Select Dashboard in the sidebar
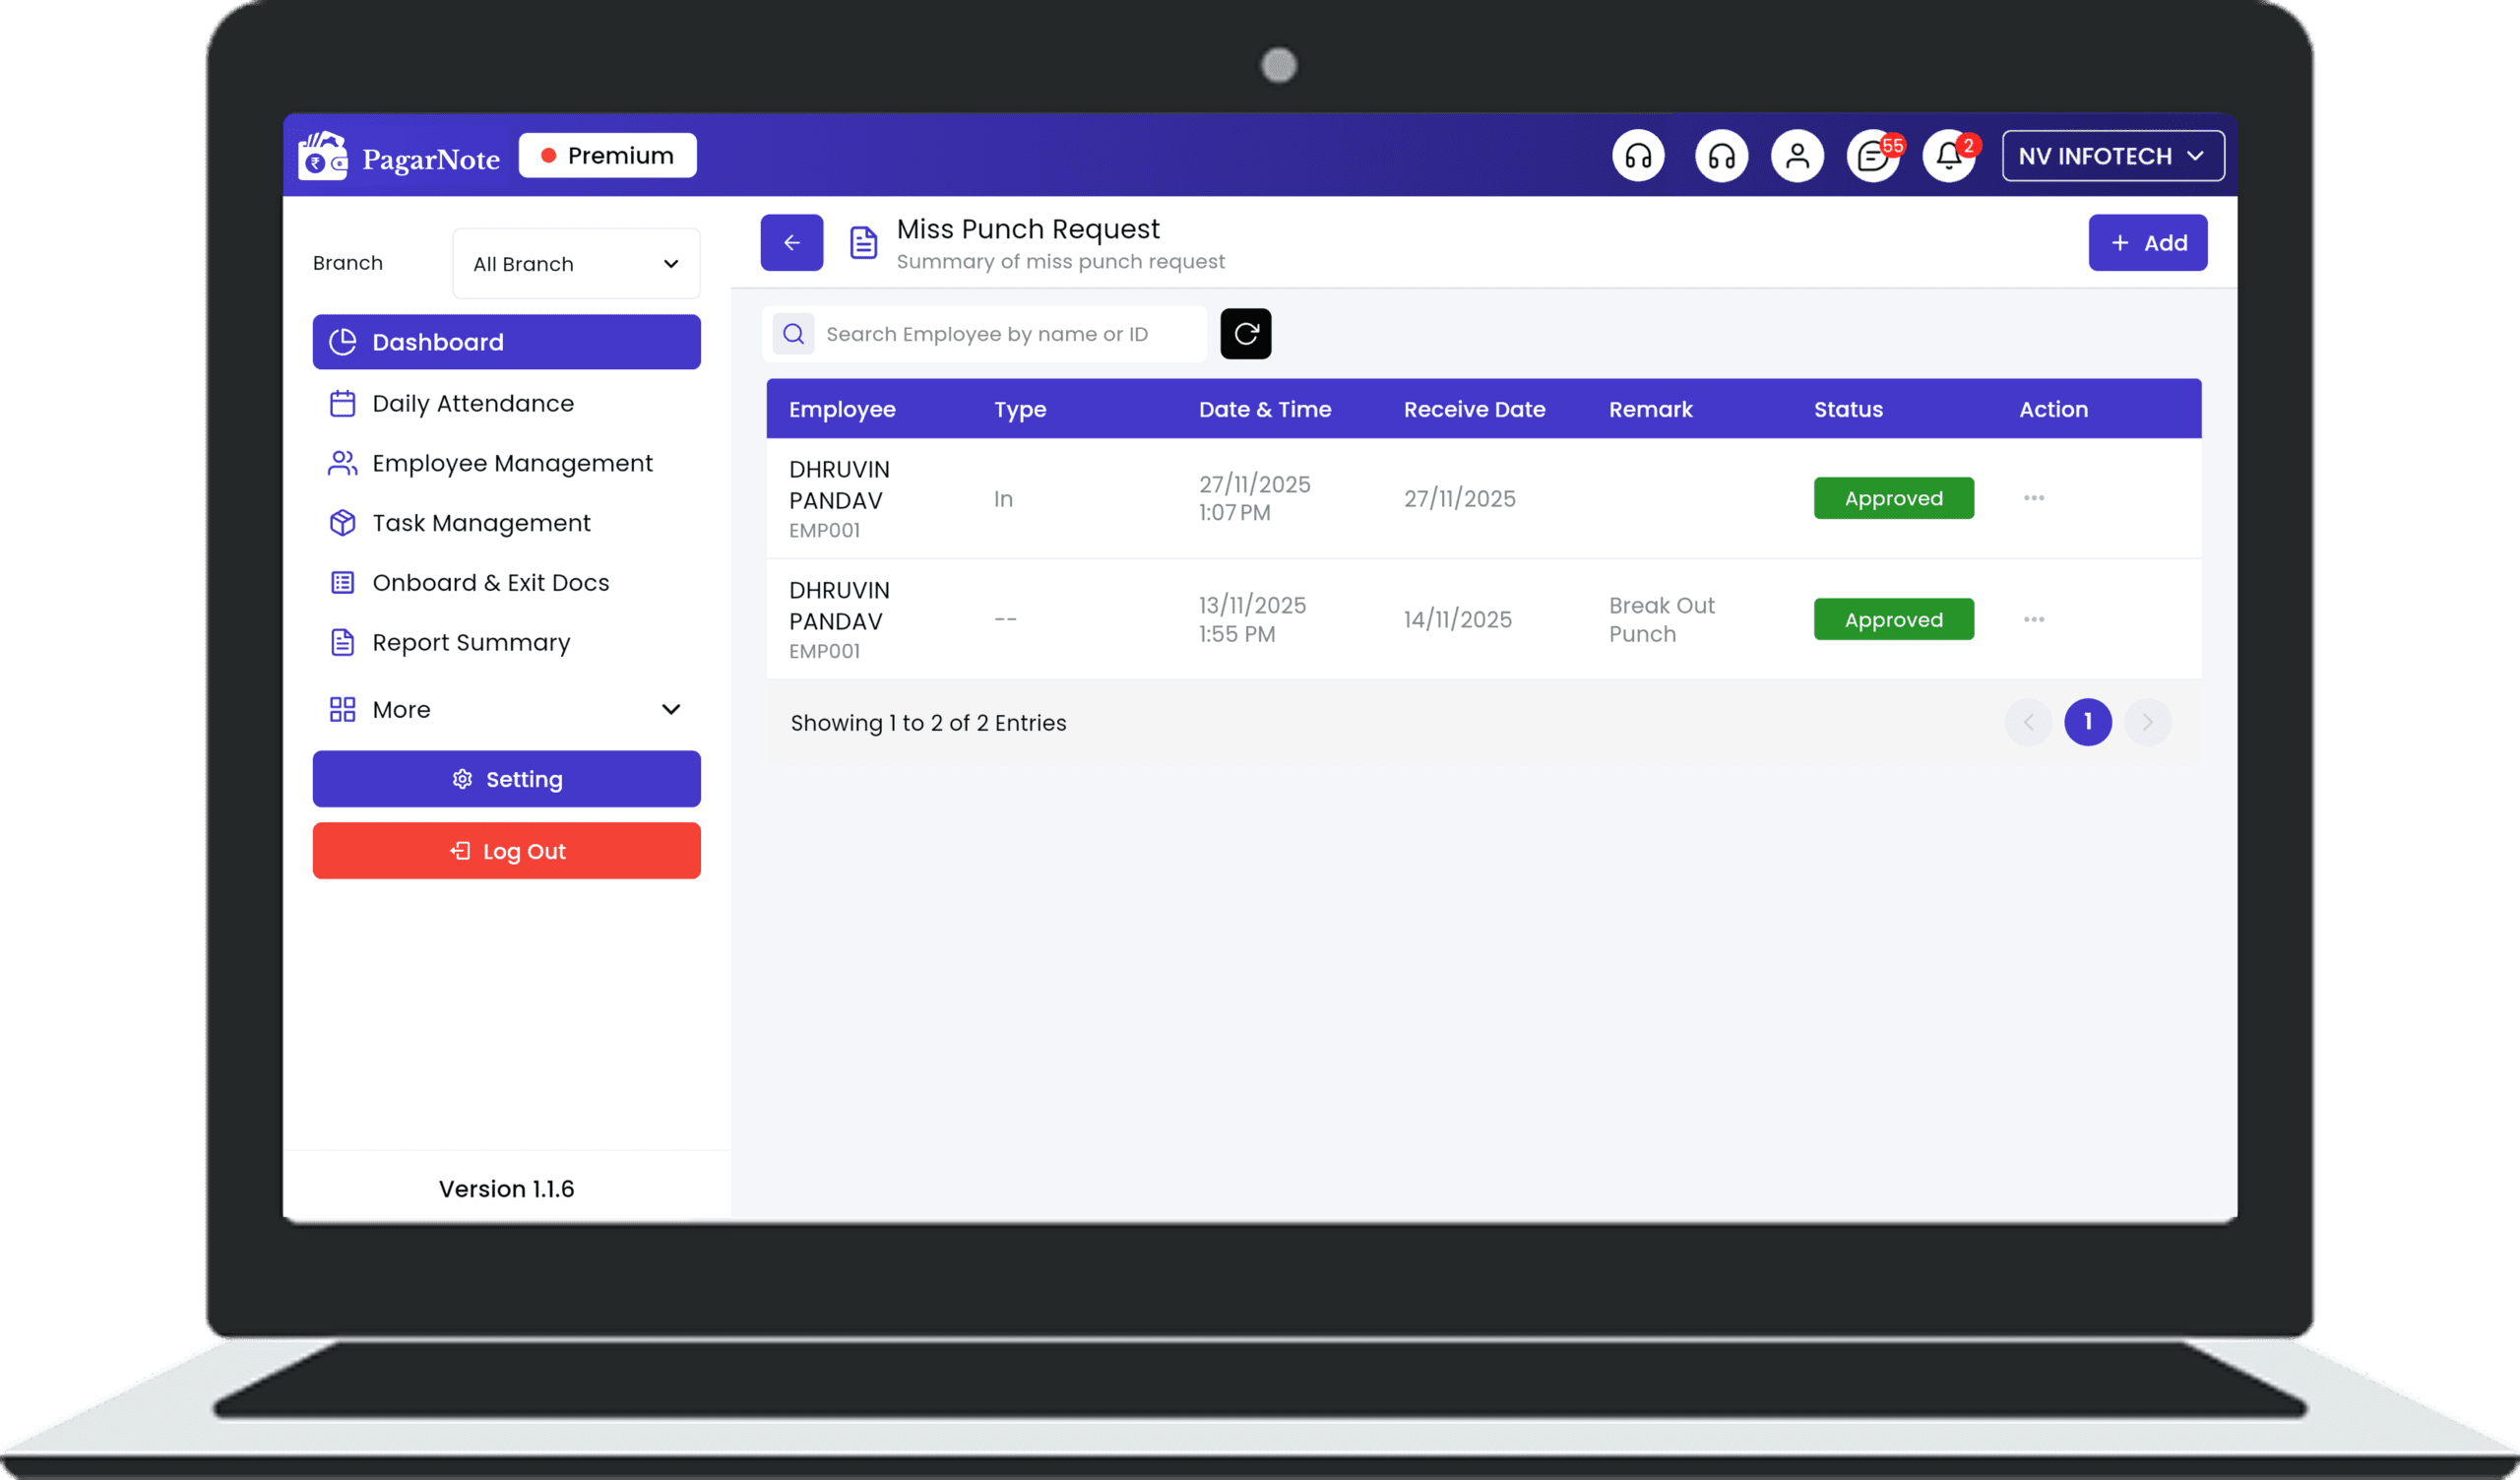 coord(506,342)
